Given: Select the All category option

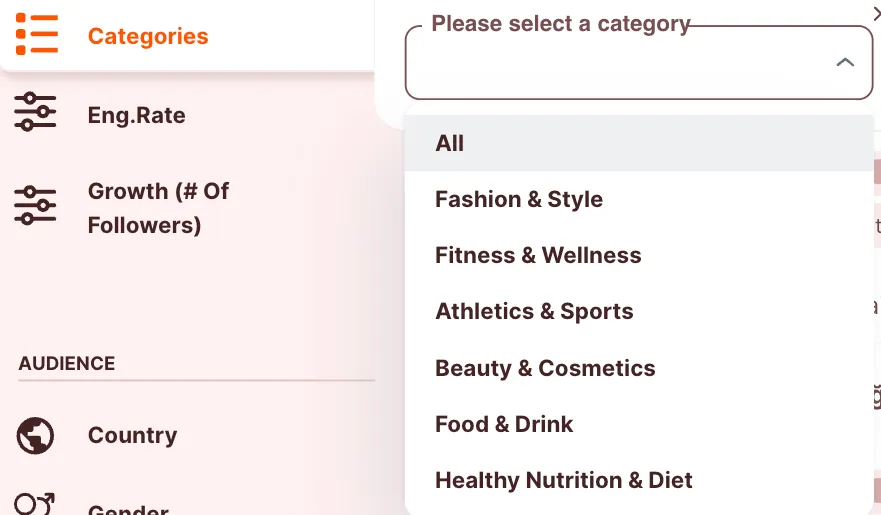Looking at the screenshot, I should tap(639, 143).
